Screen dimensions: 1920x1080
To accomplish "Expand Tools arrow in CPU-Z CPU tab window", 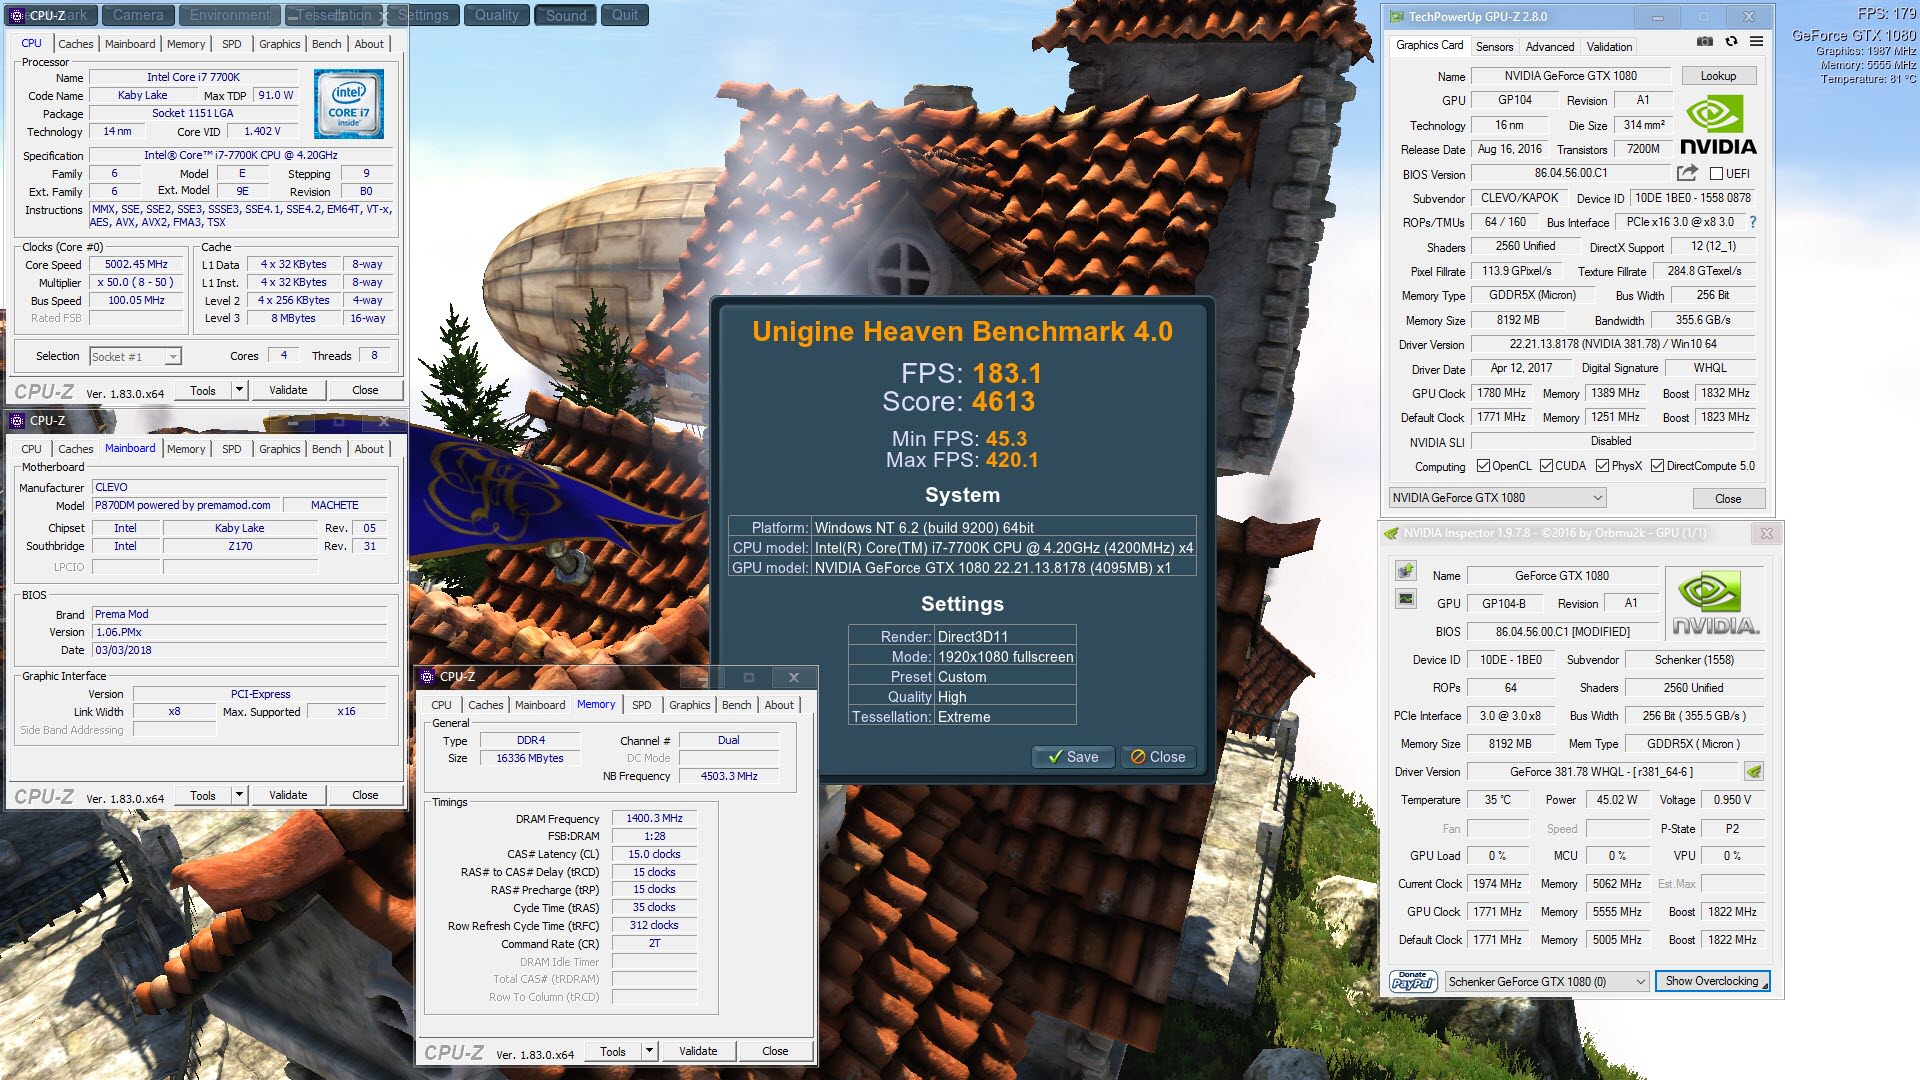I will pyautogui.click(x=239, y=390).
